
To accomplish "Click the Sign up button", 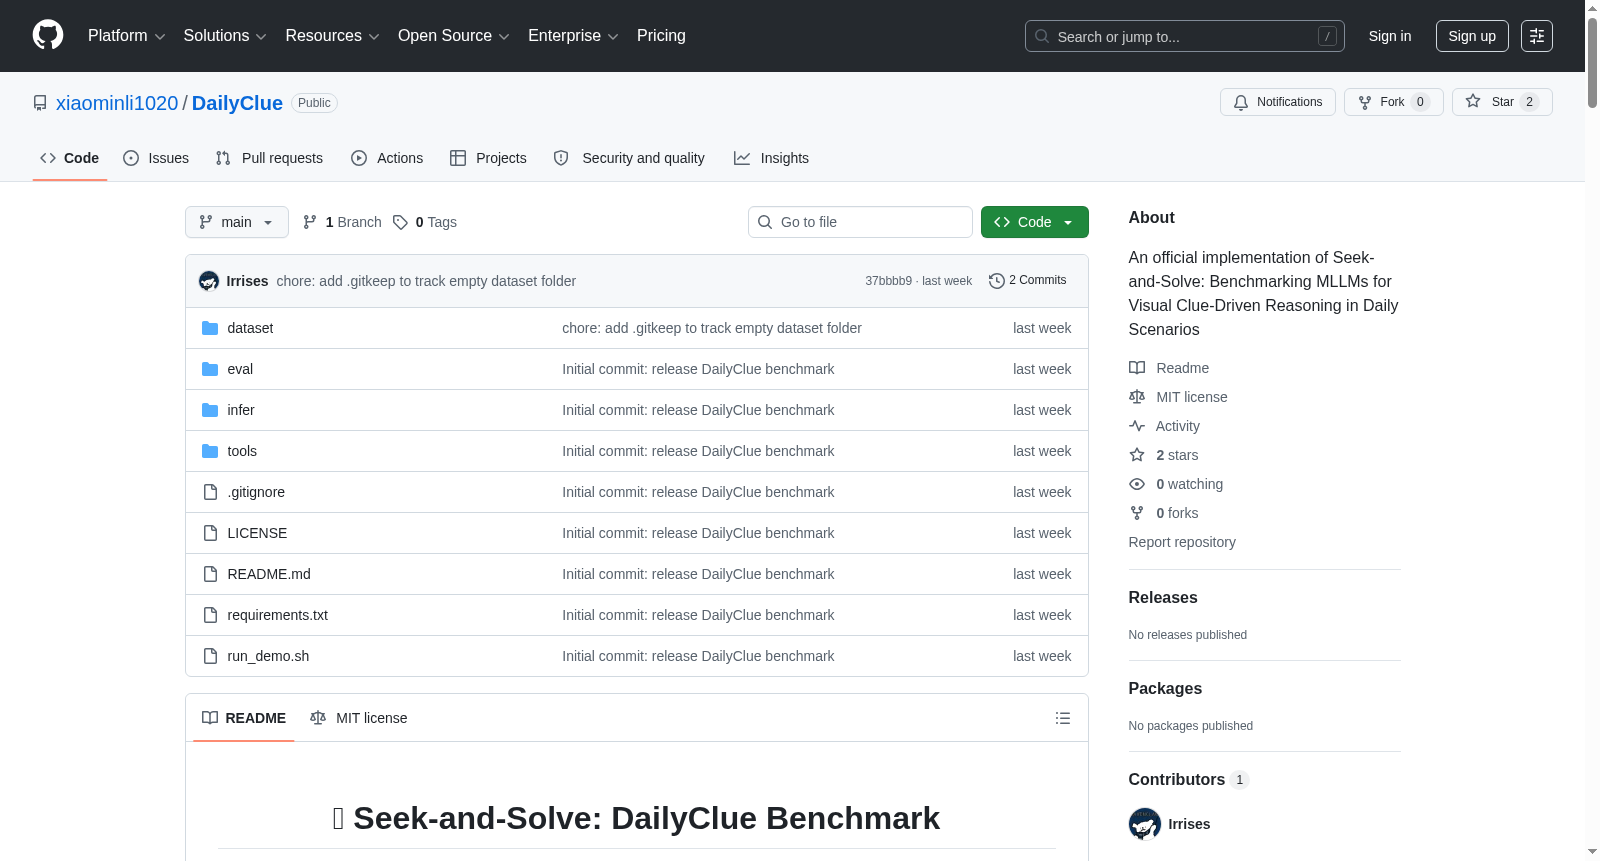I will point(1472,36).
